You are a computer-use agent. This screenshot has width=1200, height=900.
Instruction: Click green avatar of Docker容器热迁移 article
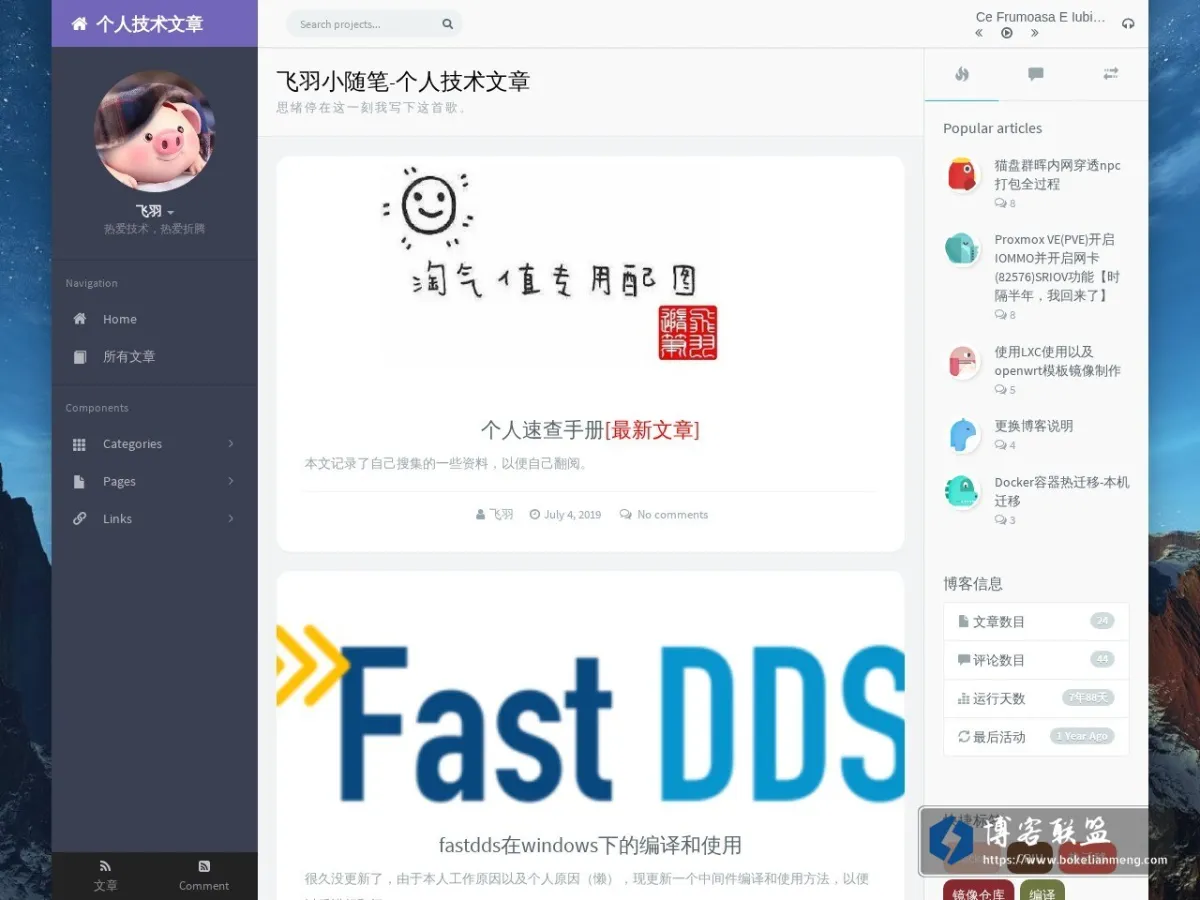click(x=962, y=491)
